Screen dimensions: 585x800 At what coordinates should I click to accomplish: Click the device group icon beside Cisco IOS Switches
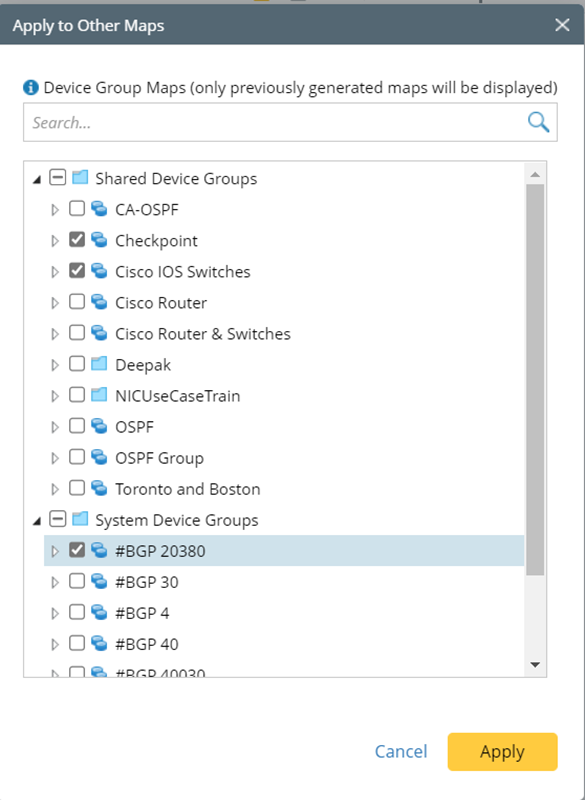tap(96, 271)
